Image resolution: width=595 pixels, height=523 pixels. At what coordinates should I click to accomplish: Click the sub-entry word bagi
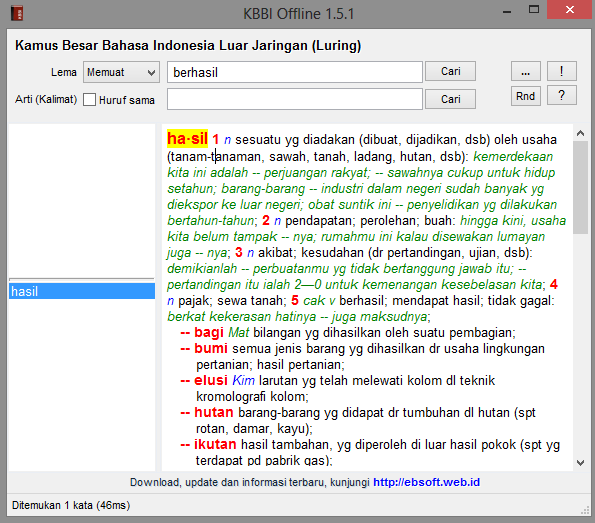point(209,332)
